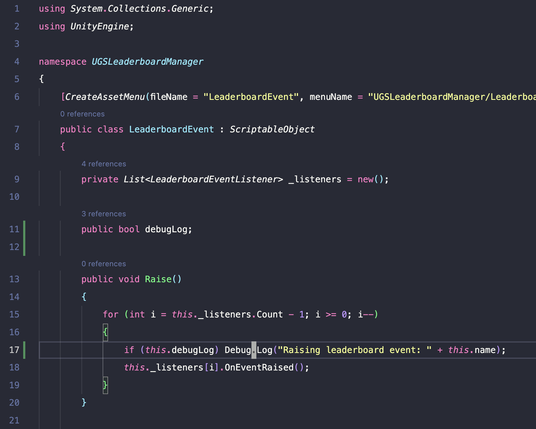Click 'debugLog' field name on line 11
Screen dimensions: 536x429
coord(166,229)
